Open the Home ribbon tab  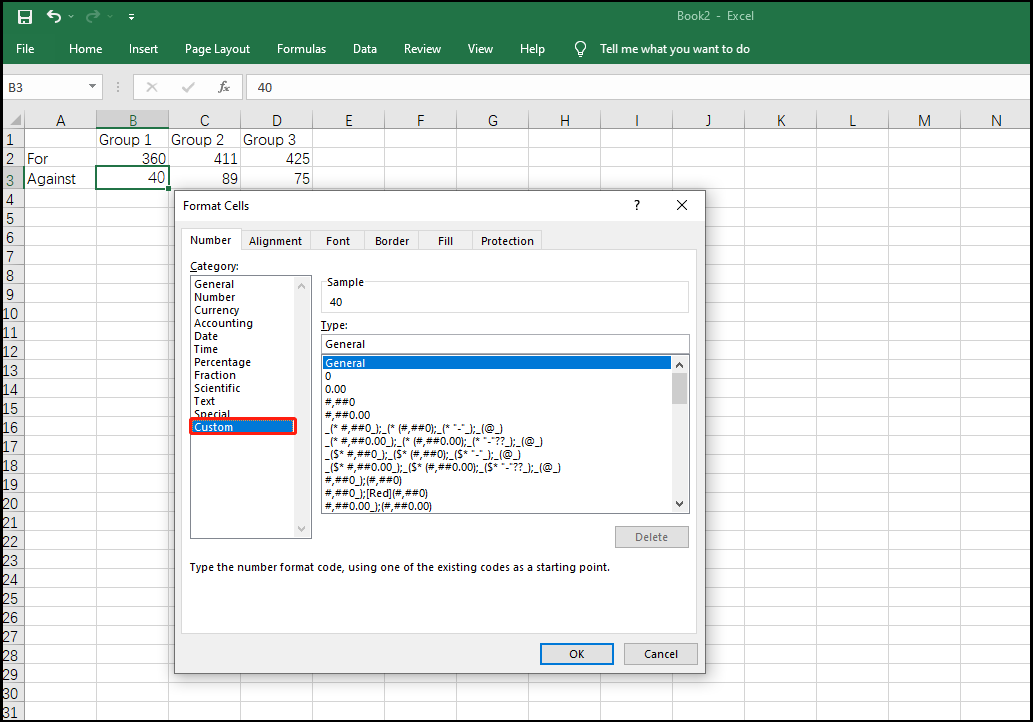click(86, 49)
